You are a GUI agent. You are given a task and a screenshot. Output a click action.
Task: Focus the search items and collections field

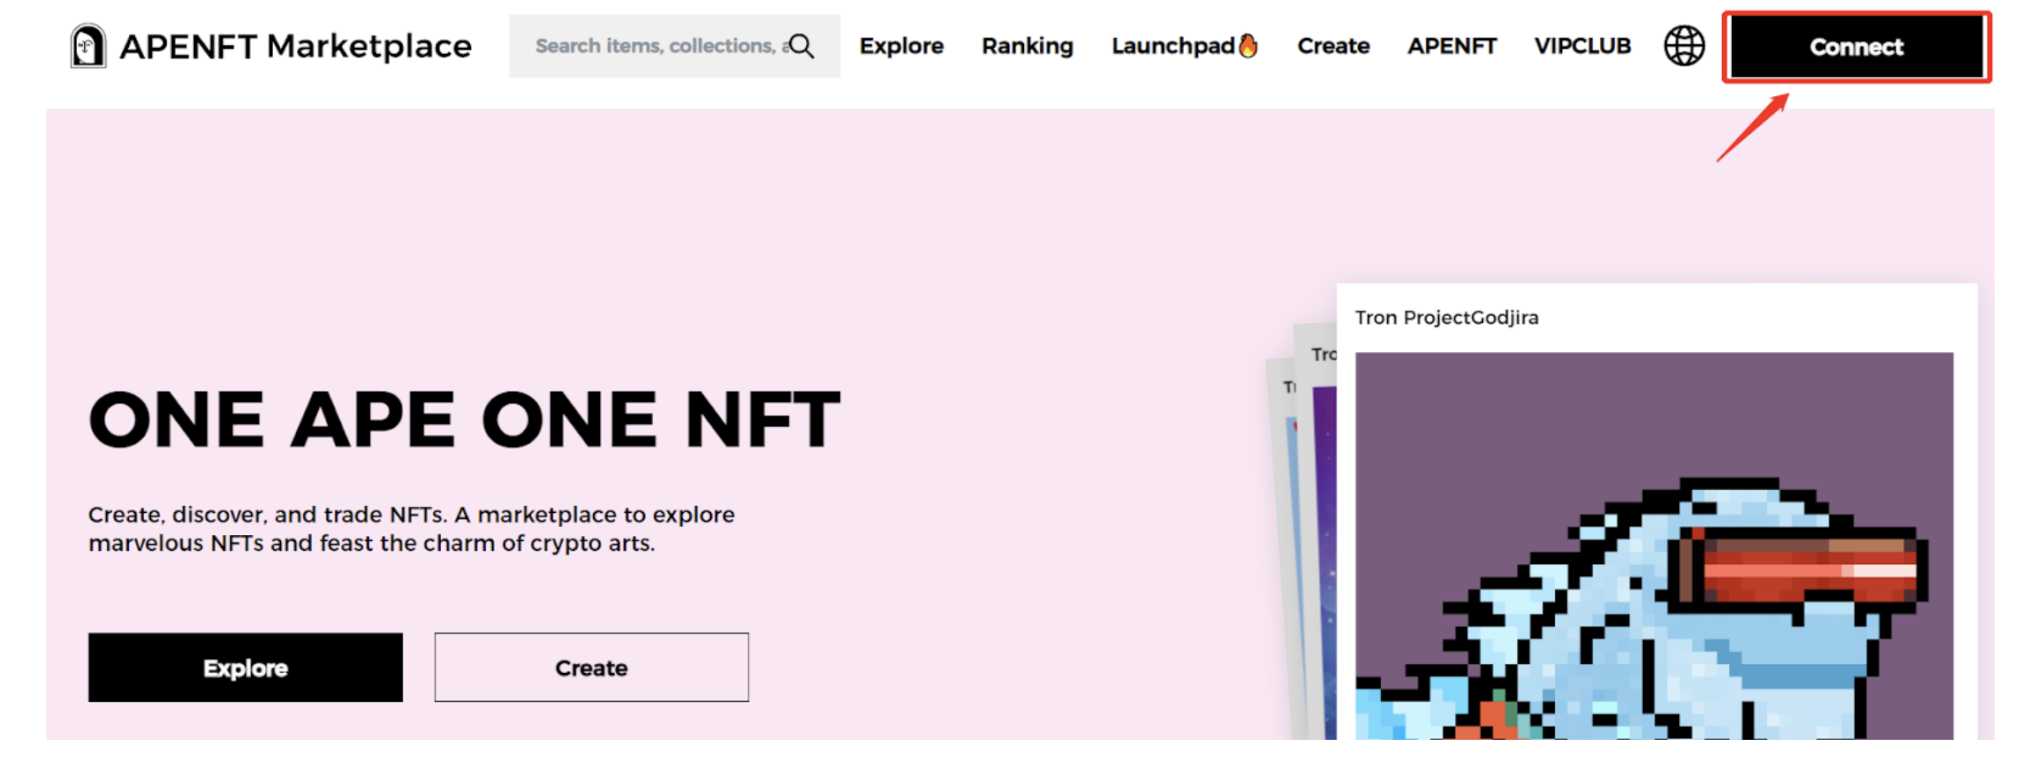pyautogui.click(x=674, y=46)
